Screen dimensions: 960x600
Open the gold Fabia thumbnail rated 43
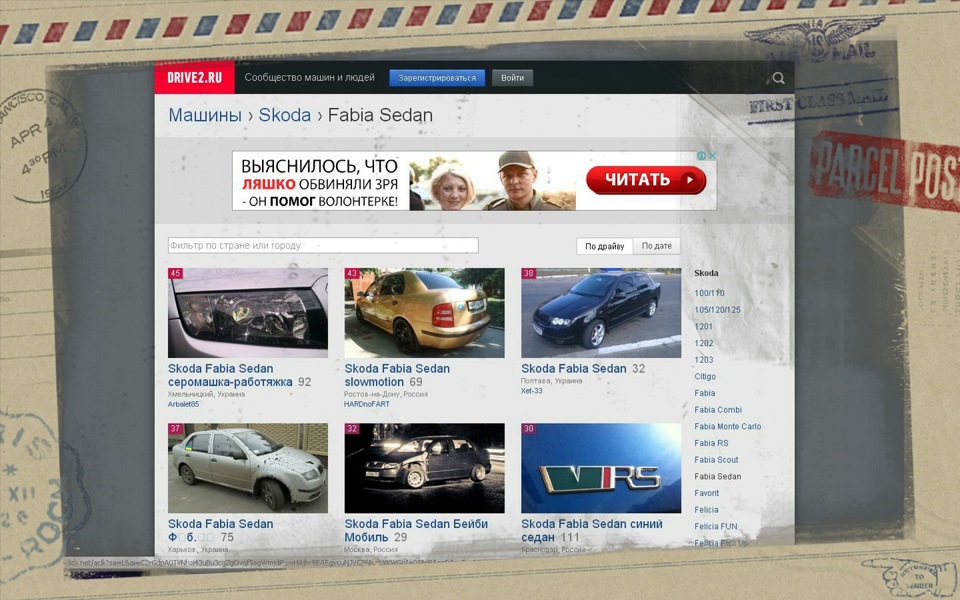[x=424, y=313]
